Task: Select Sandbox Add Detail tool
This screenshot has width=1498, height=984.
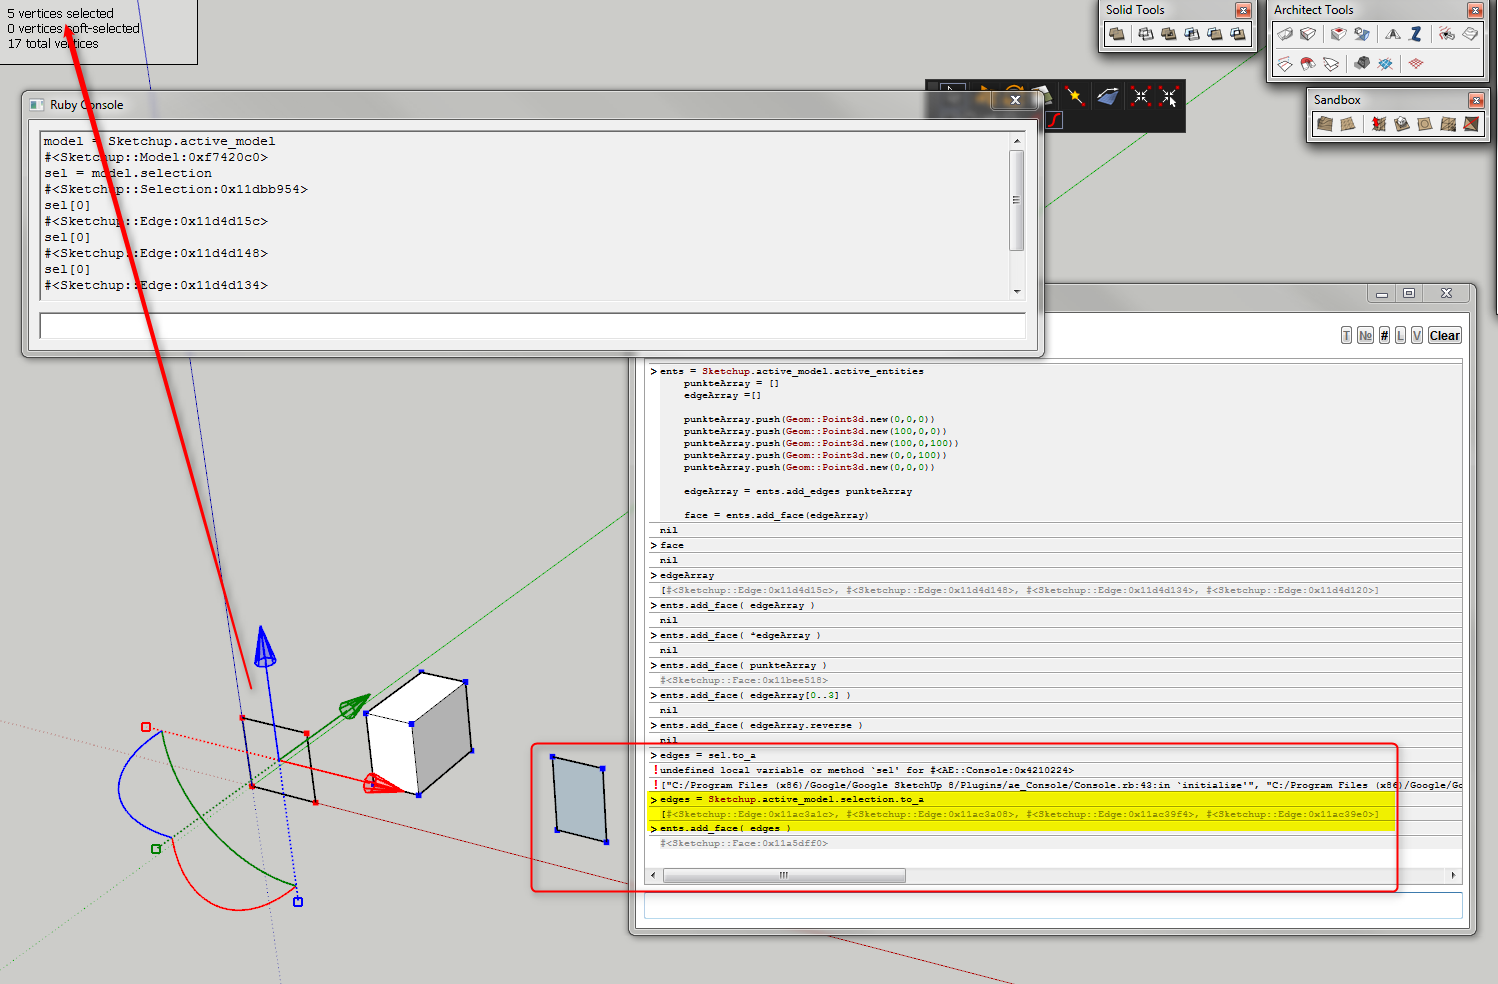Action: pyautogui.click(x=1448, y=124)
